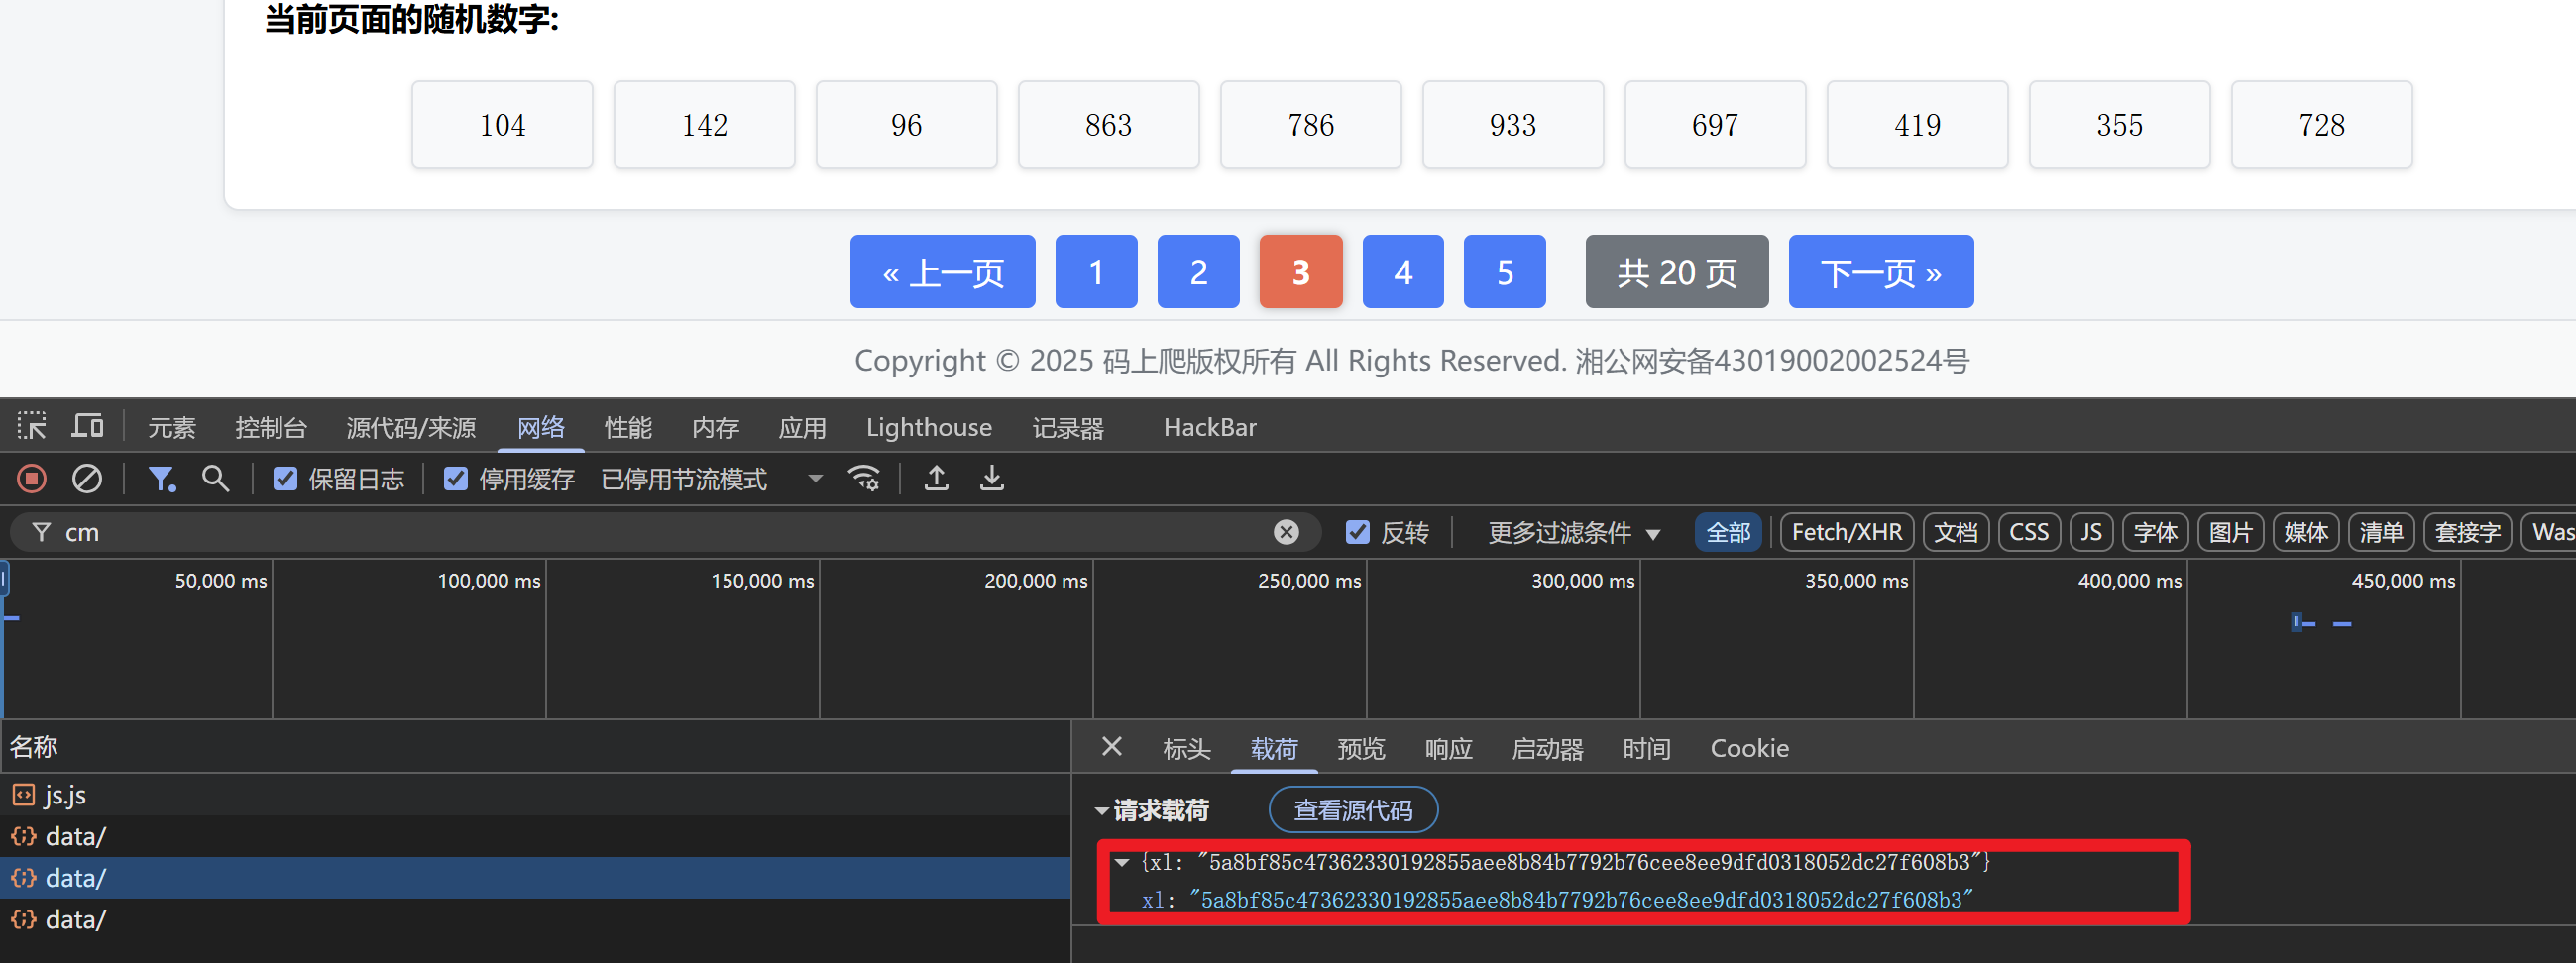The image size is (2576, 963).
Task: Open the 应用 panel
Action: (x=802, y=428)
